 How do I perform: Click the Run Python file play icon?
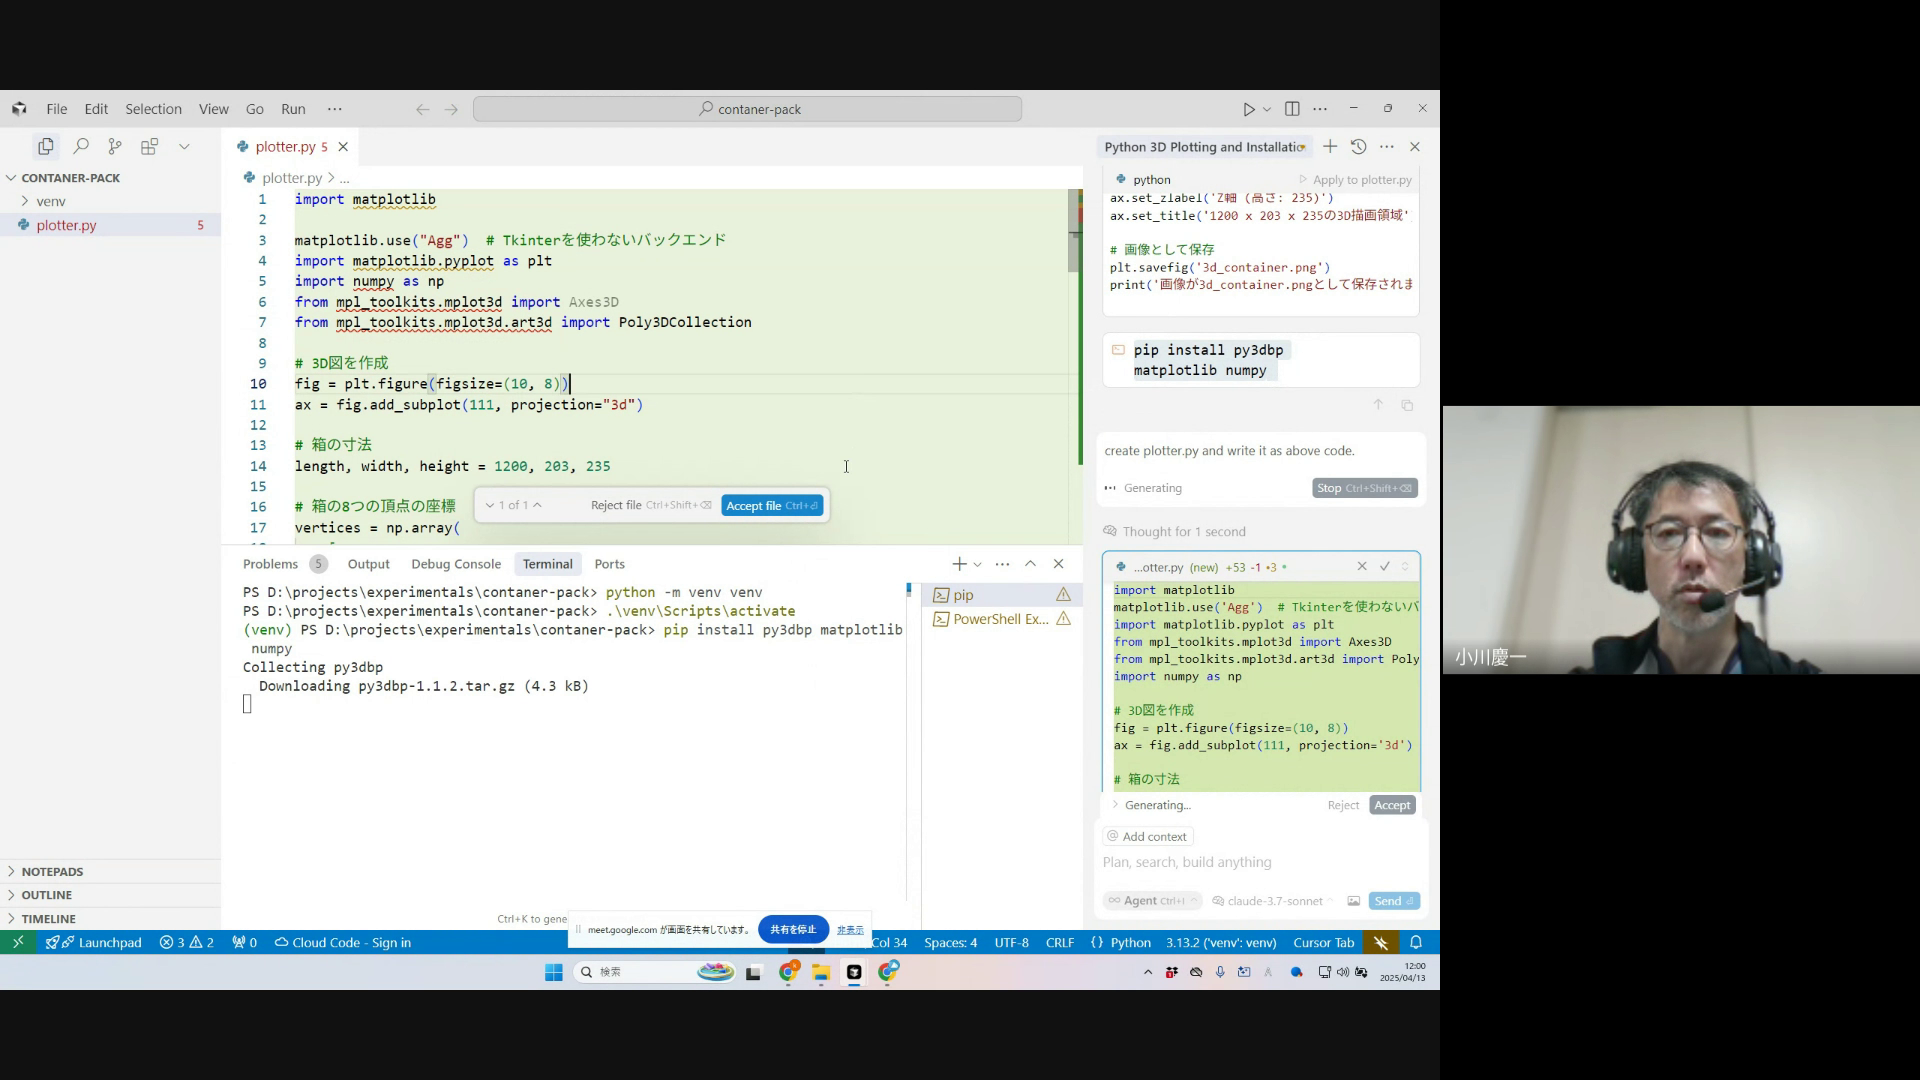[1248, 109]
